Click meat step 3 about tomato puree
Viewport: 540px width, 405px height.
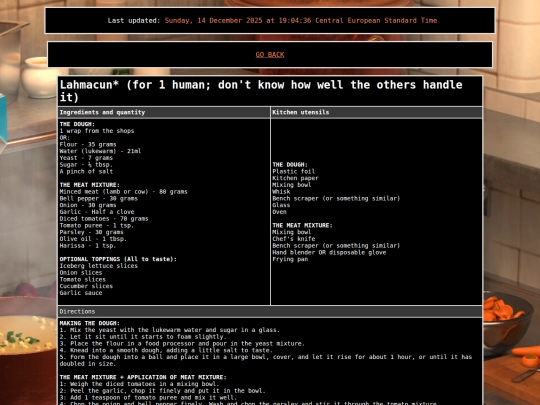tap(148, 397)
